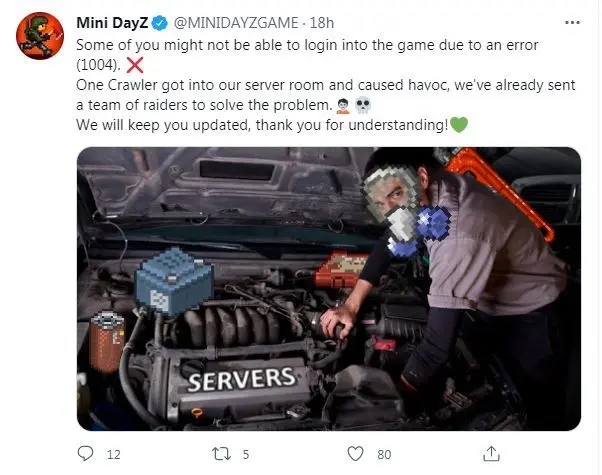Image resolution: width=602 pixels, height=475 pixels.
Task: Click the green heart emoji
Action: 459,125
